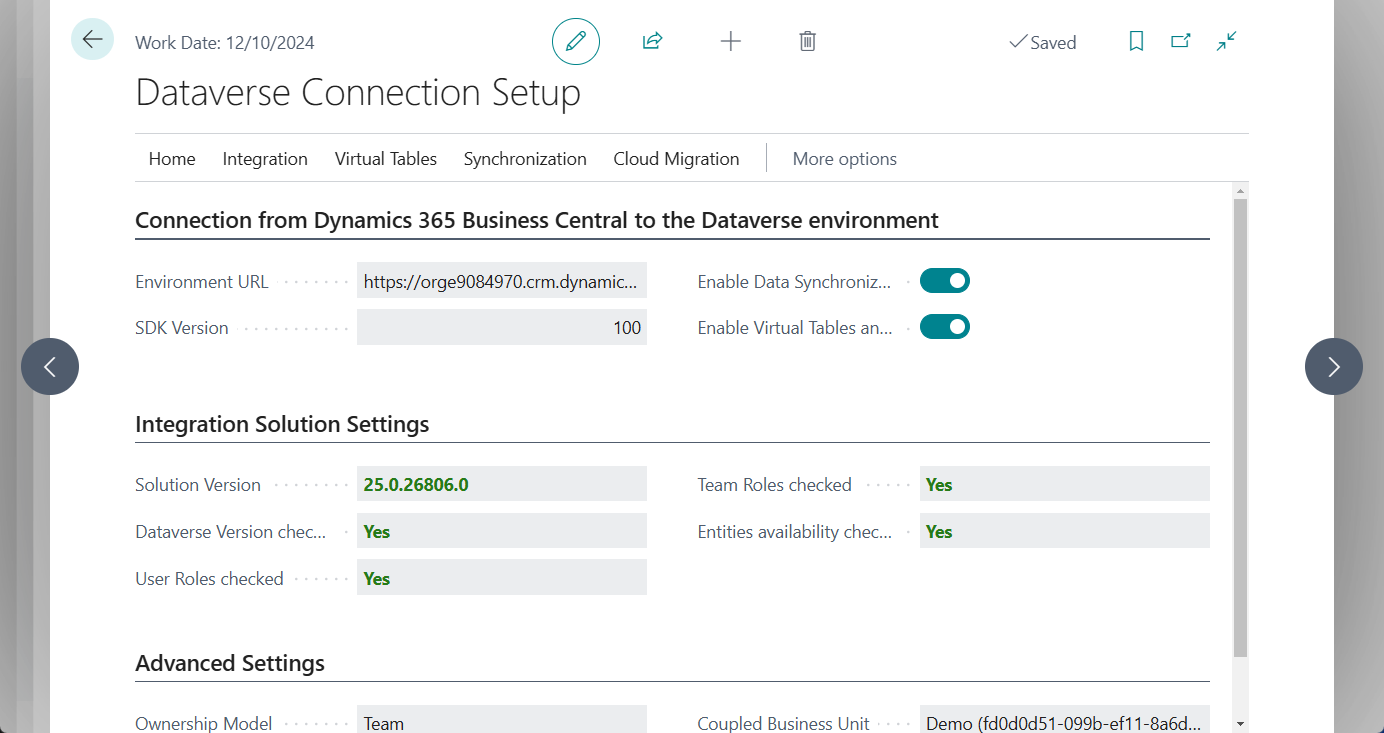
Task: Select the Home action menu
Action: pyautogui.click(x=171, y=158)
